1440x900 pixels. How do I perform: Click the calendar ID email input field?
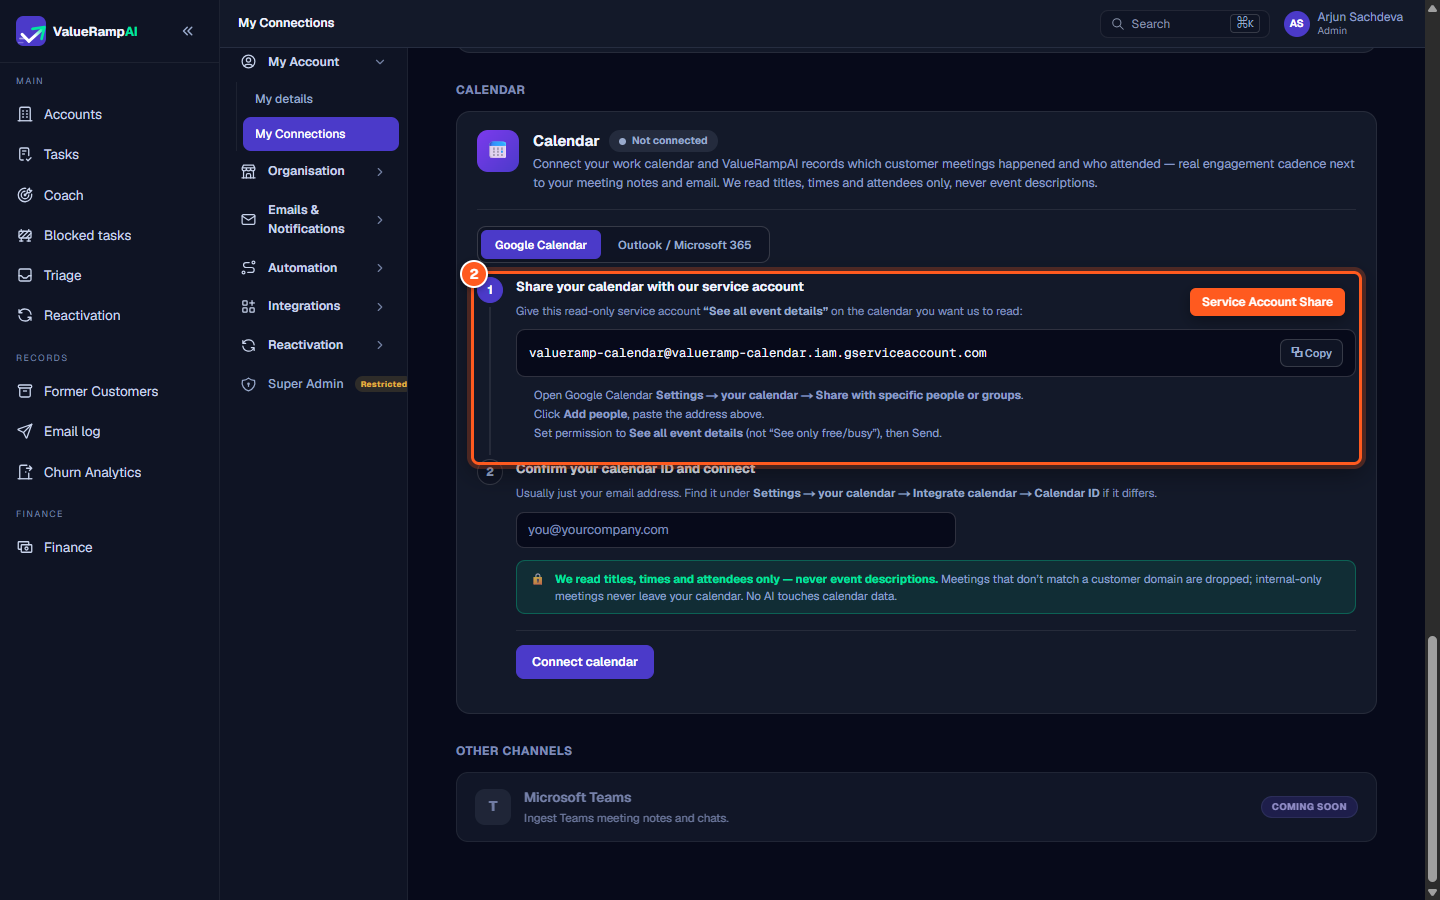click(736, 530)
